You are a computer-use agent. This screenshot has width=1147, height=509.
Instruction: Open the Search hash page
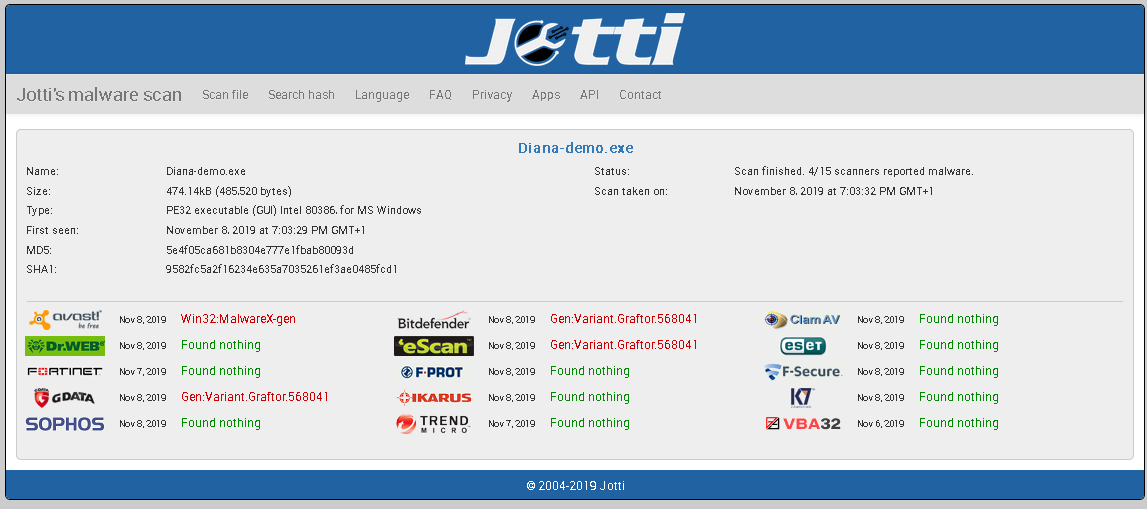[301, 94]
